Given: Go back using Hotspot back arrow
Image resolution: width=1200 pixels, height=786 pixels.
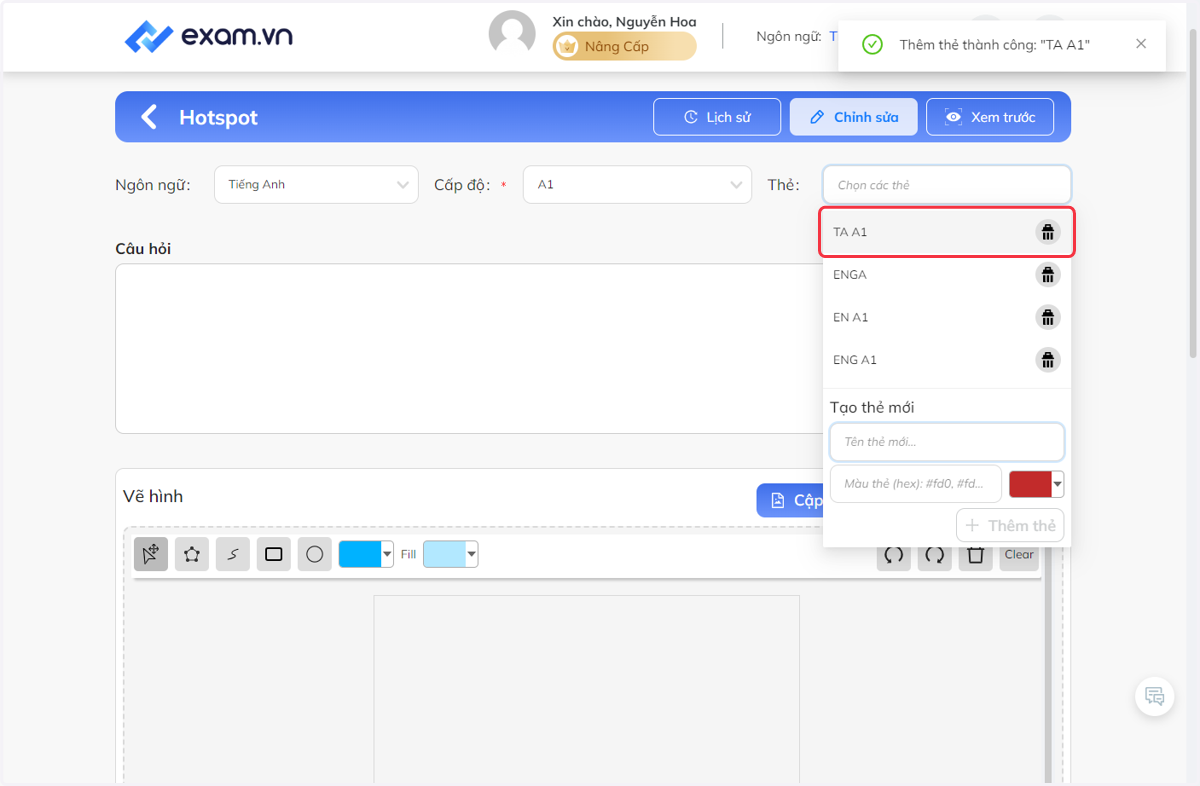Looking at the screenshot, I should click(149, 117).
